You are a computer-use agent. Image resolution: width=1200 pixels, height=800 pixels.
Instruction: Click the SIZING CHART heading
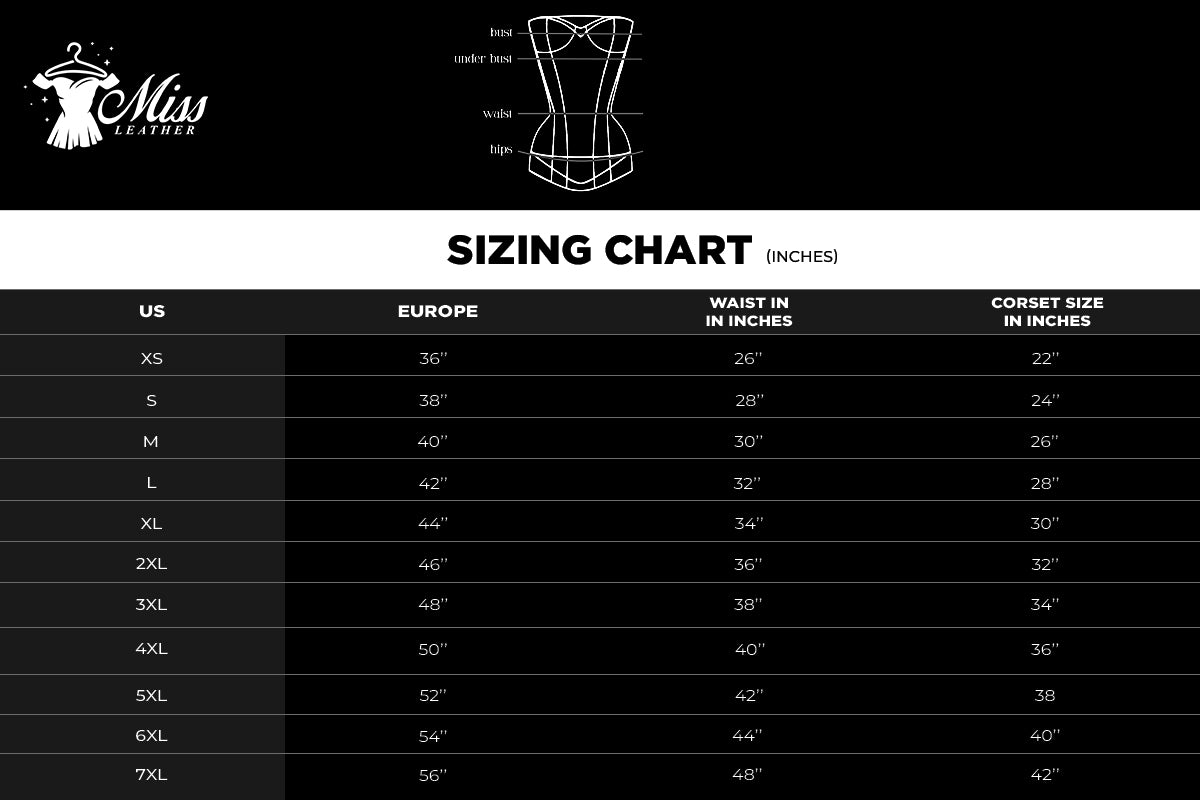pyautogui.click(x=599, y=250)
